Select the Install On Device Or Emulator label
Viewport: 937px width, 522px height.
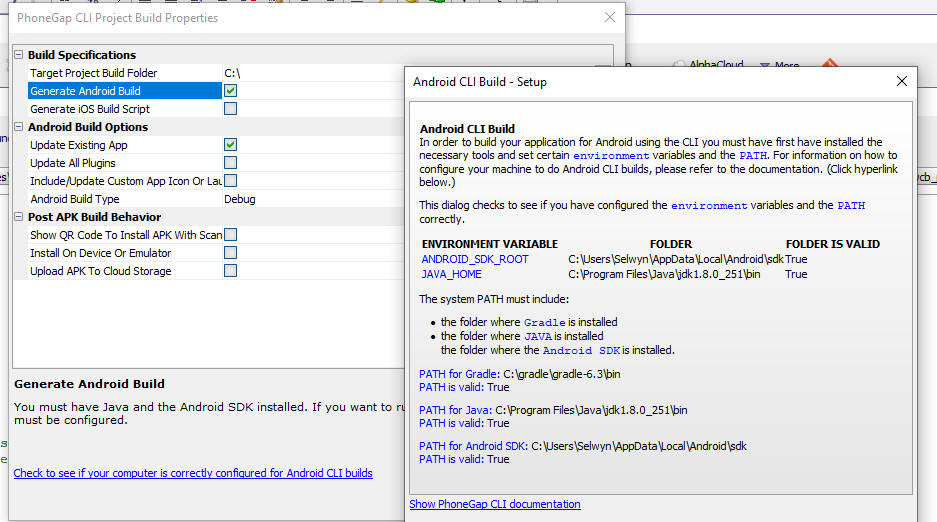(100, 253)
